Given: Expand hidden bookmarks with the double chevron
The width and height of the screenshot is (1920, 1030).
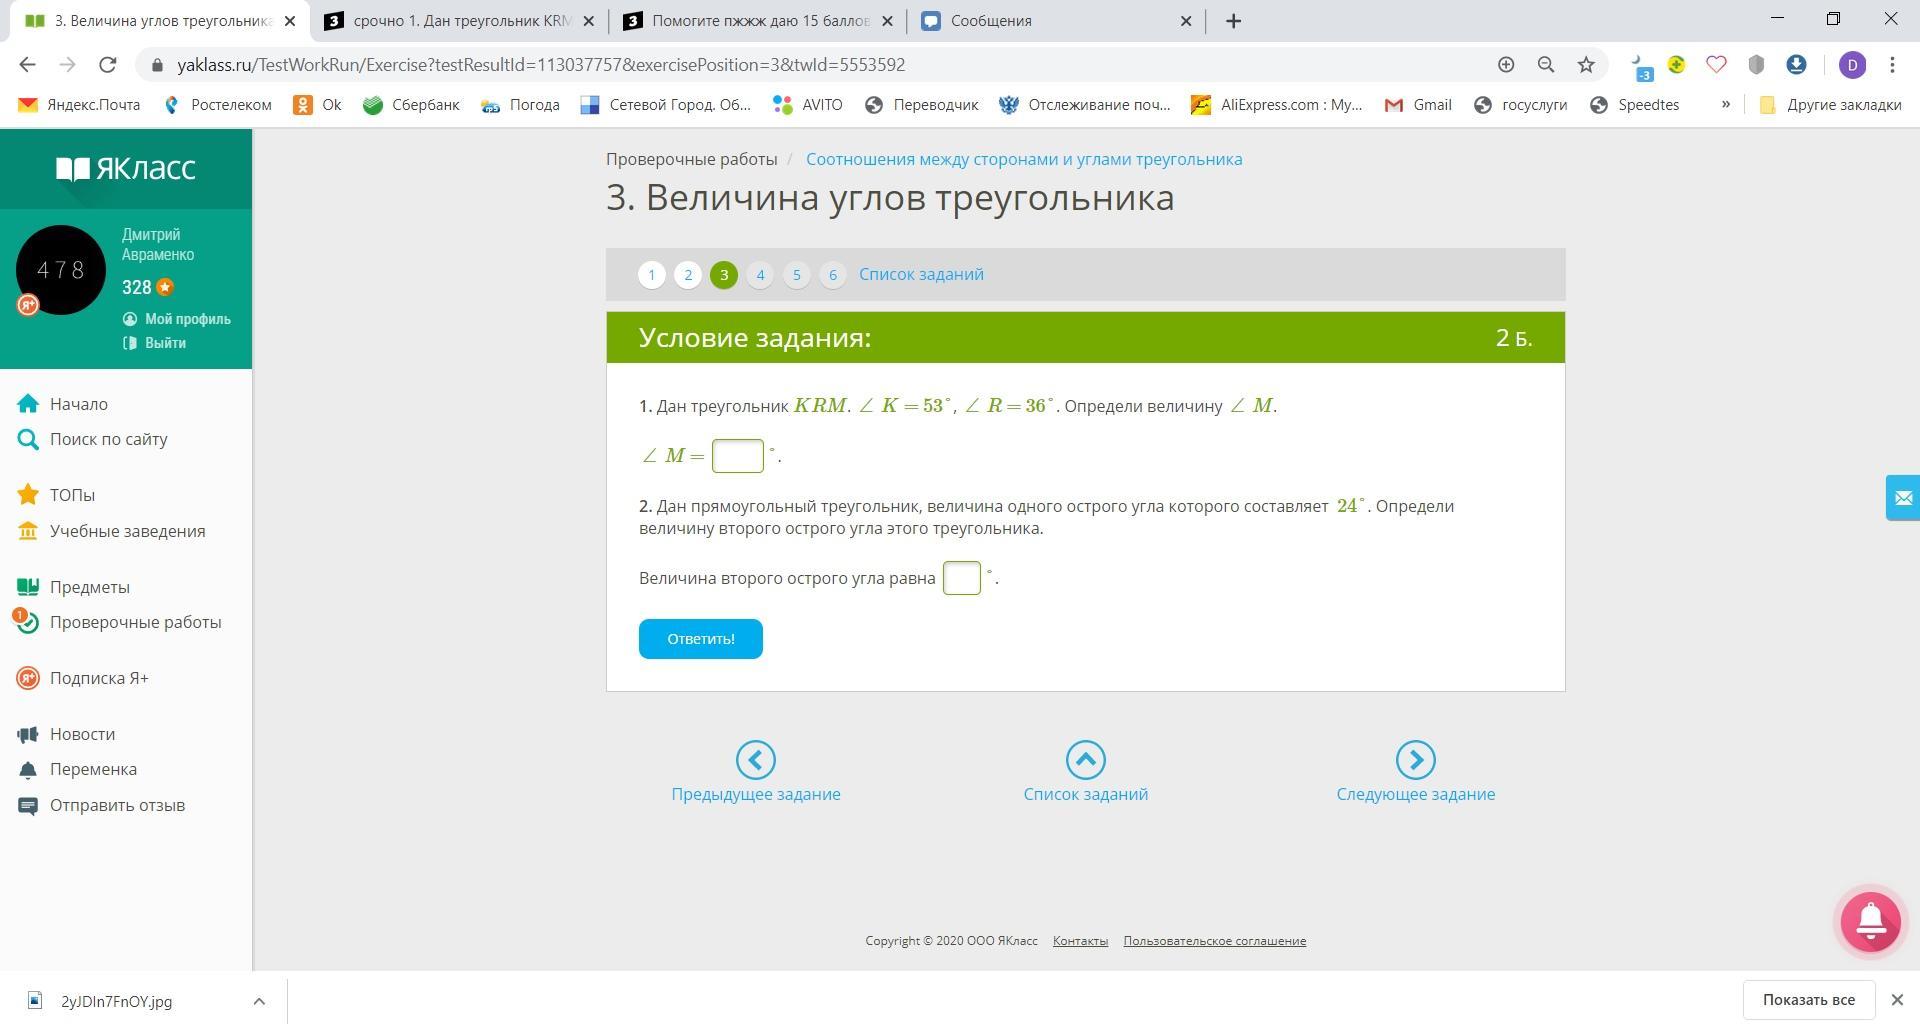Looking at the screenshot, I should (x=1725, y=105).
